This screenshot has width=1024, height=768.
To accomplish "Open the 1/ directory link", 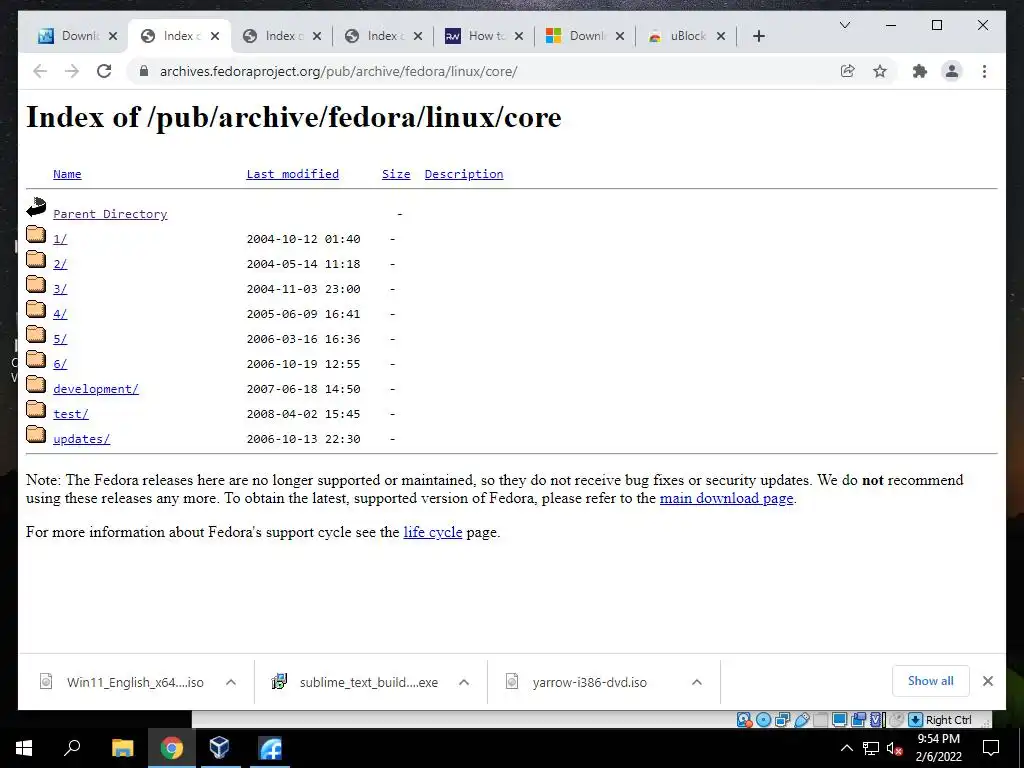I will (x=60, y=239).
